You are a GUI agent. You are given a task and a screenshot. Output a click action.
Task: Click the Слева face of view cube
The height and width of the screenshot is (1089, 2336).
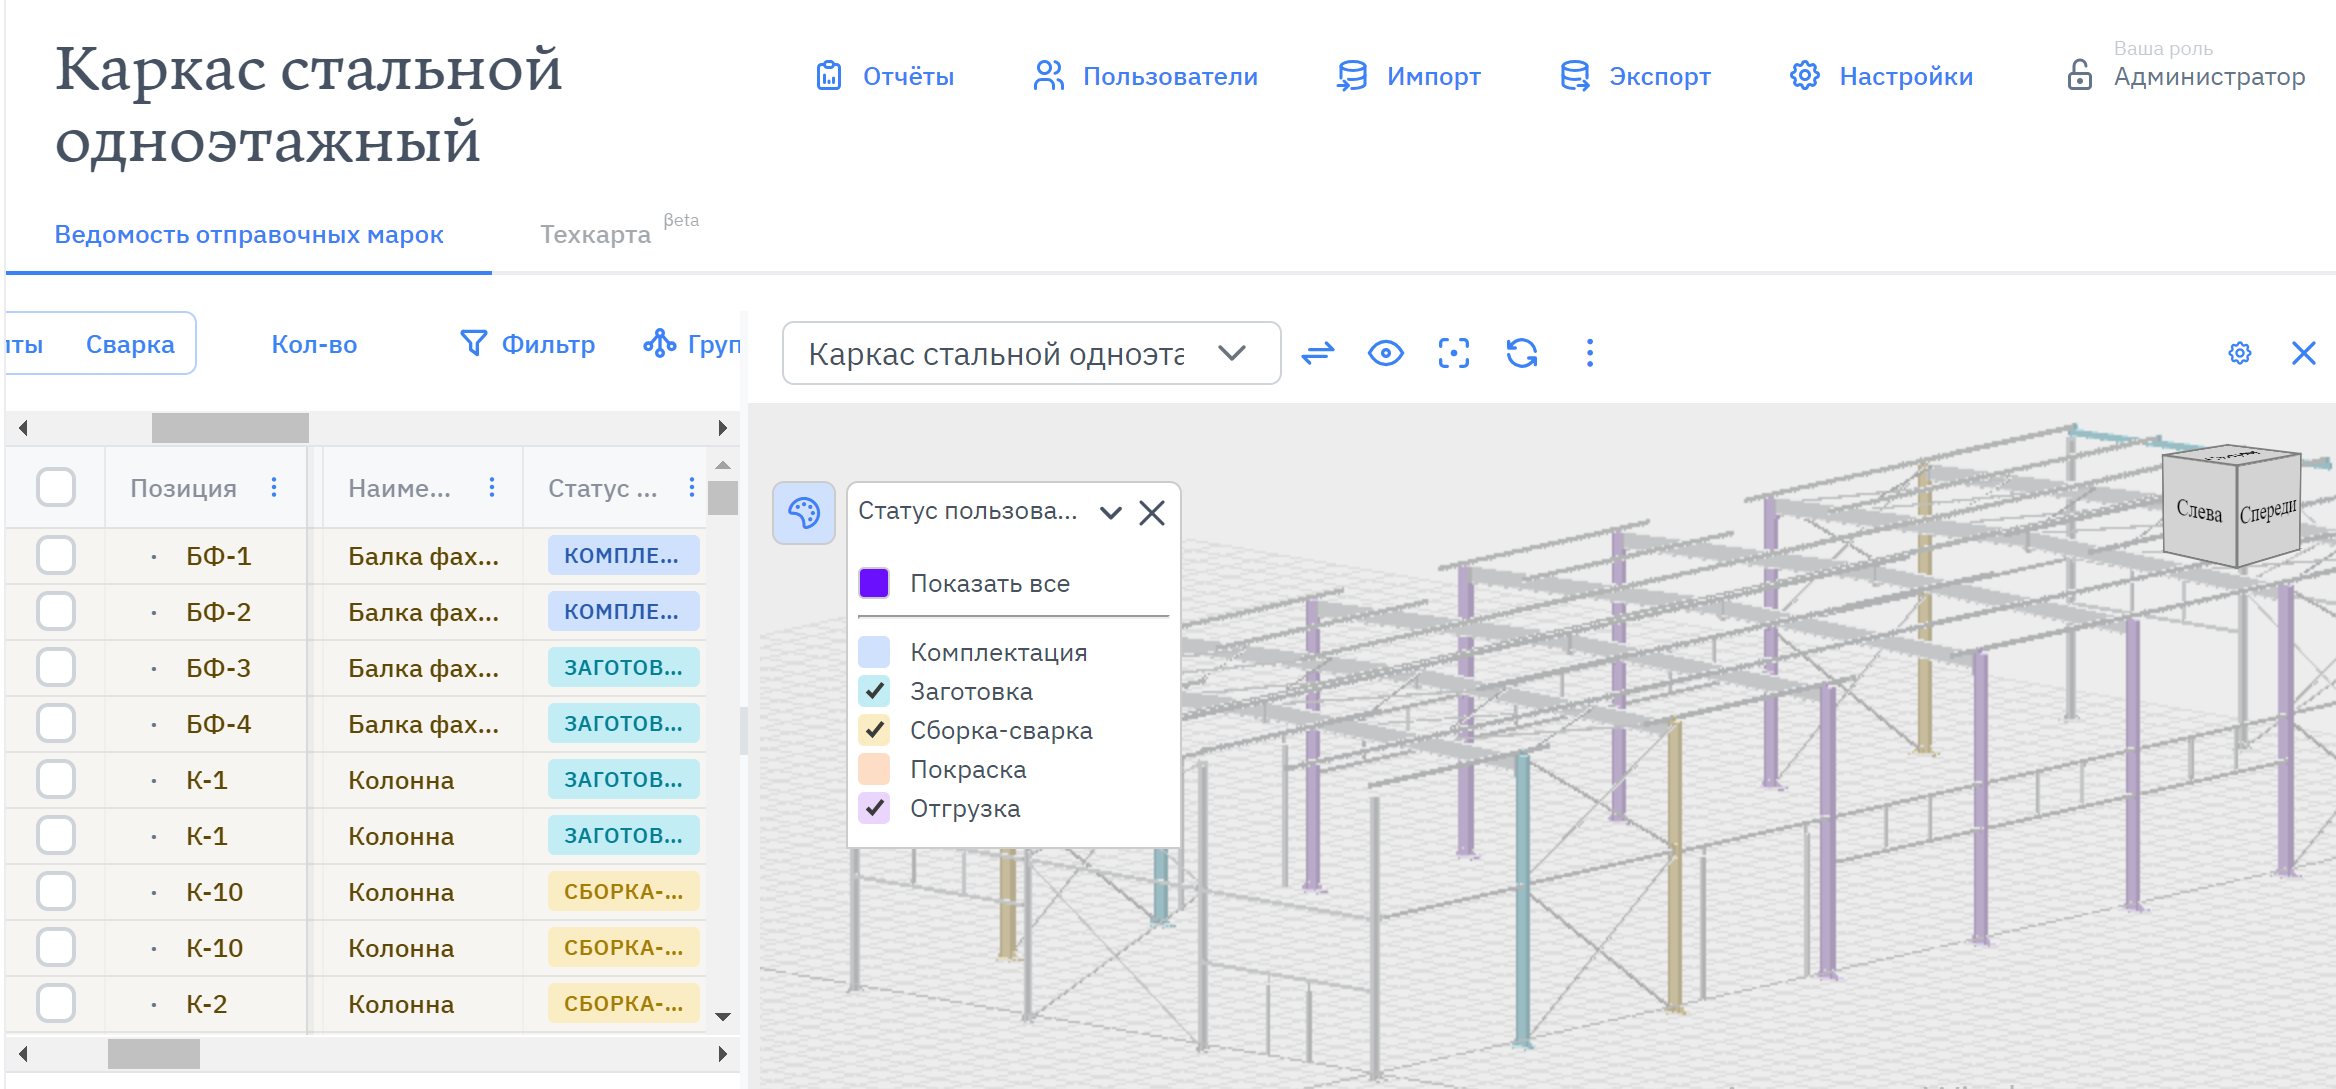click(x=2199, y=511)
